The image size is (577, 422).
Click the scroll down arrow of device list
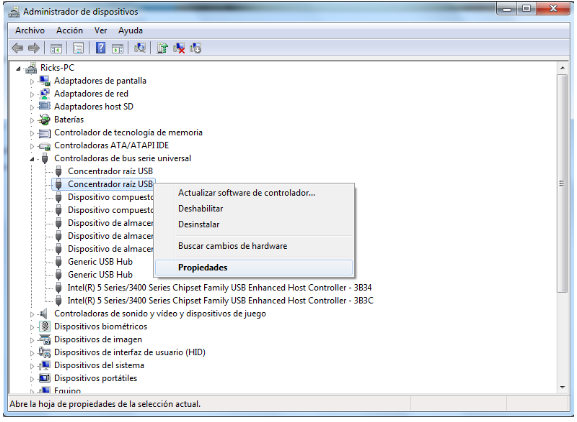pos(562,387)
